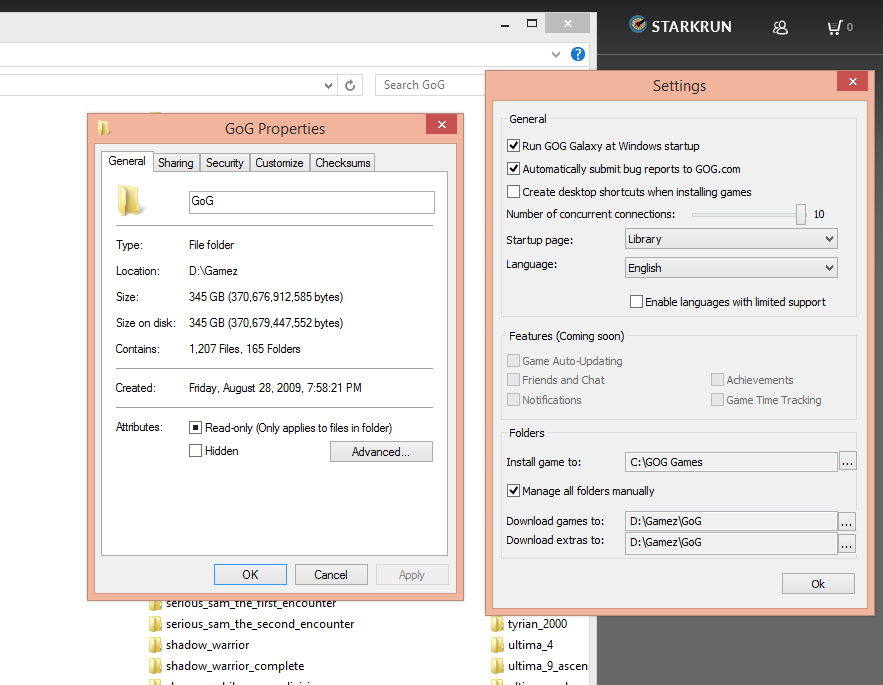
Task: Click the Install game to path field
Action: 731,462
